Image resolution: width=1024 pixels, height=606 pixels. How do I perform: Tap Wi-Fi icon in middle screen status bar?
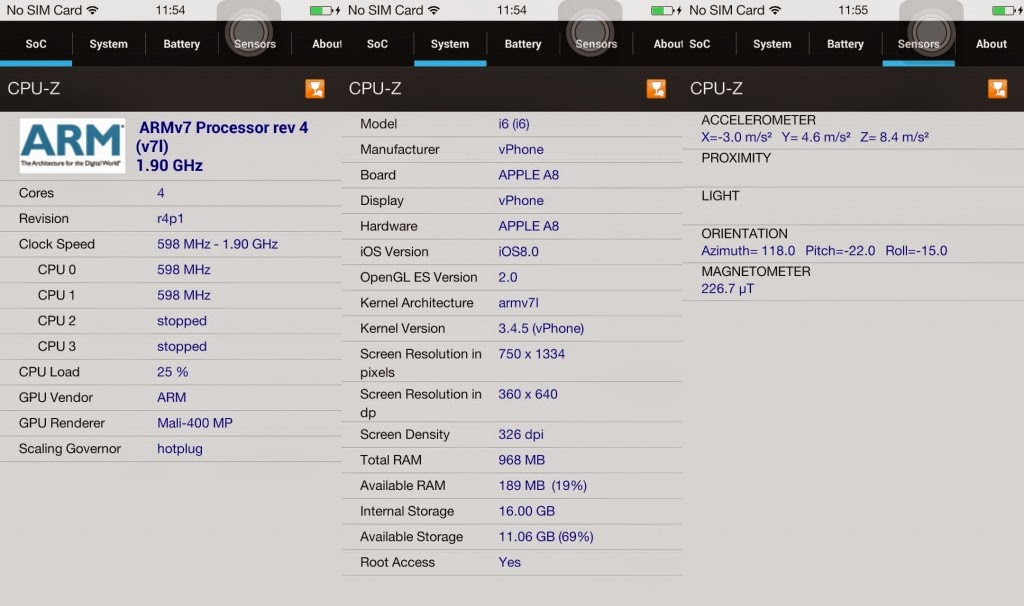pos(434,10)
